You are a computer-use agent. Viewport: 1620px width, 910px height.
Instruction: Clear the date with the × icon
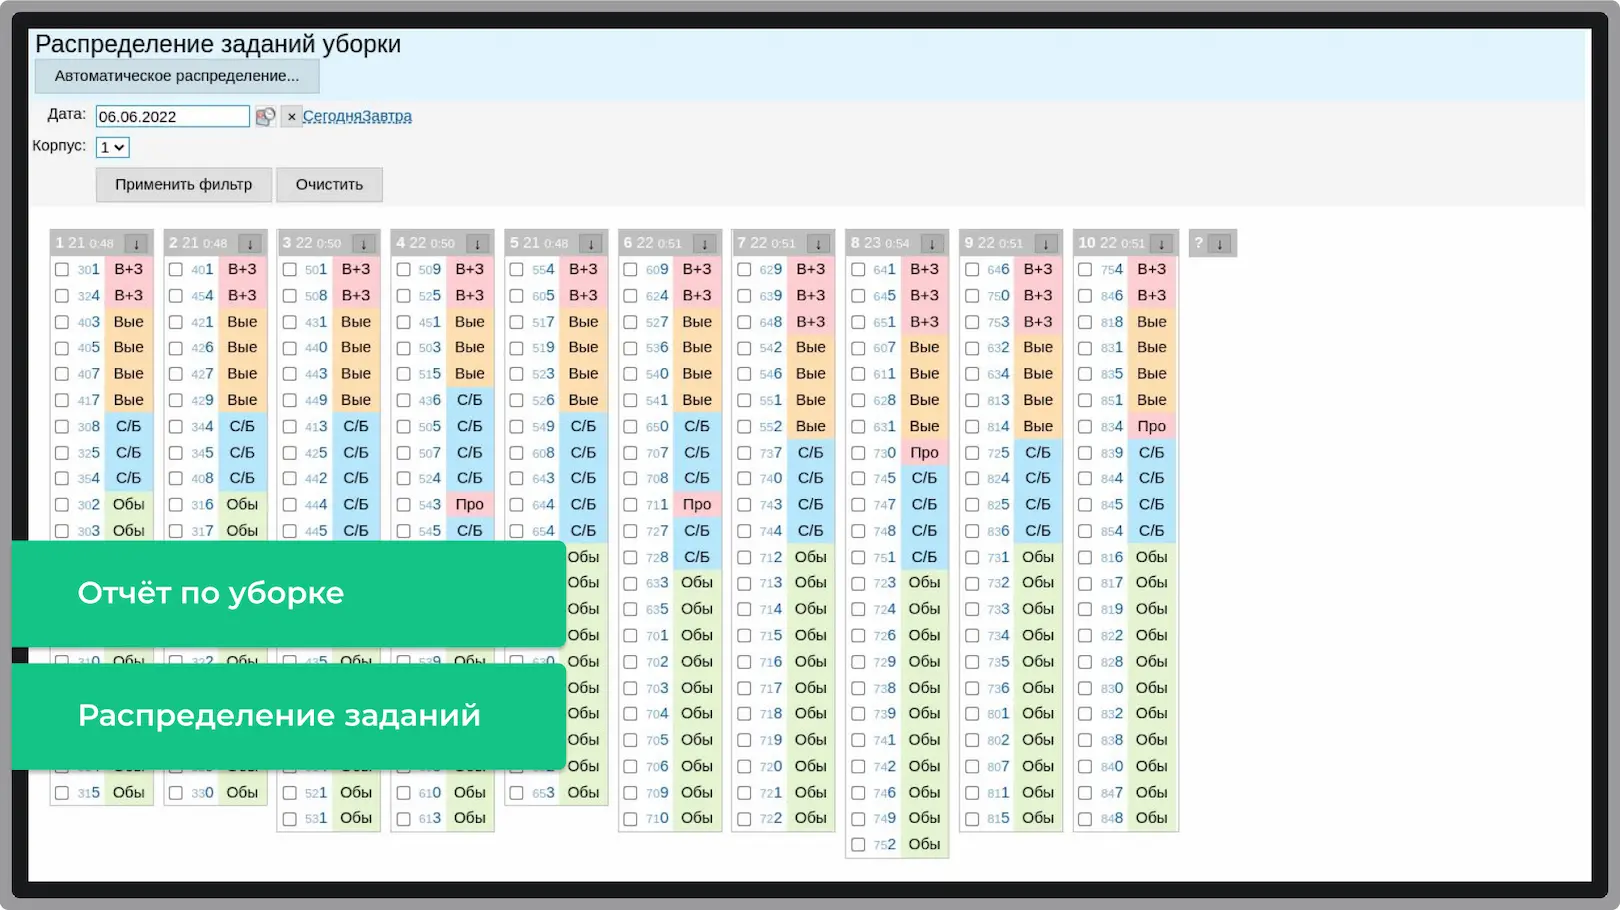click(x=291, y=117)
